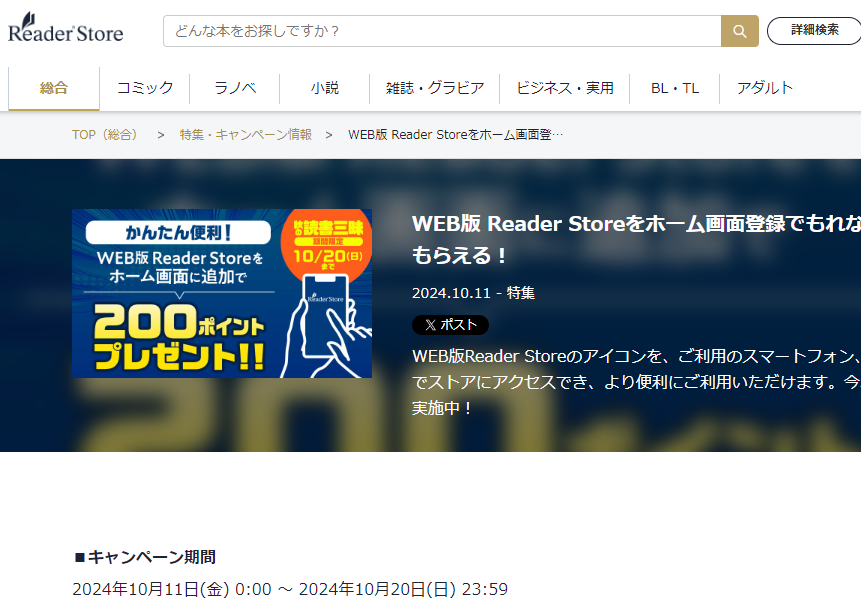Screen dimensions: 861x615
Task: Click the current page breadcrumb text
Action: point(456,135)
